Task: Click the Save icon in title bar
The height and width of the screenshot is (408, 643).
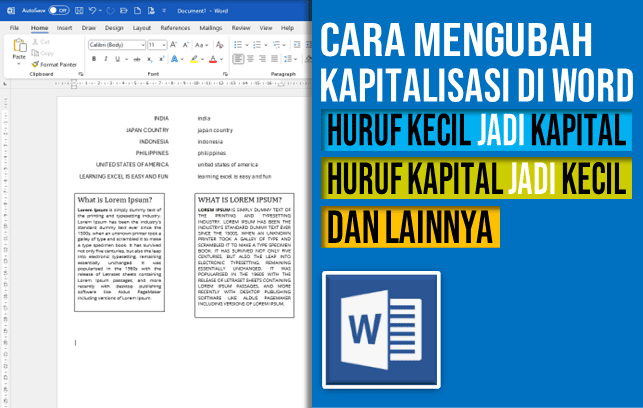Action: pos(80,11)
